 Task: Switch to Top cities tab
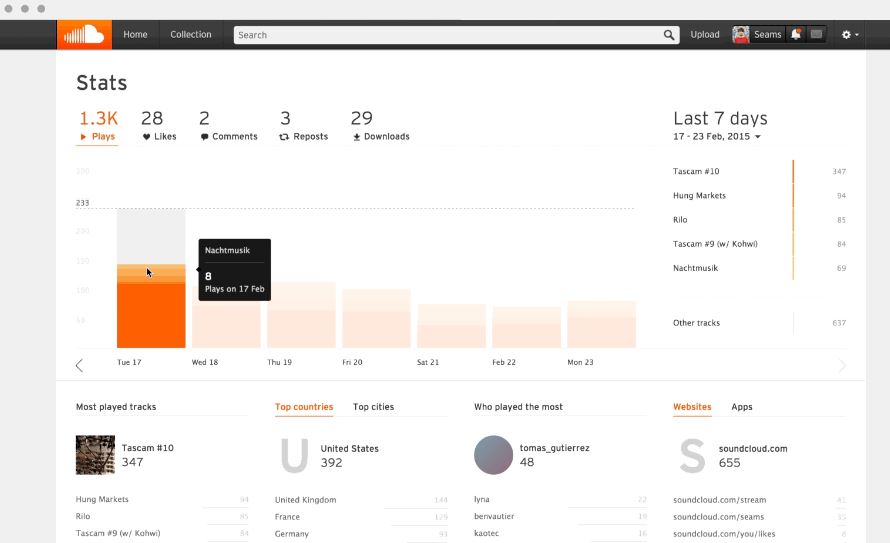373,407
